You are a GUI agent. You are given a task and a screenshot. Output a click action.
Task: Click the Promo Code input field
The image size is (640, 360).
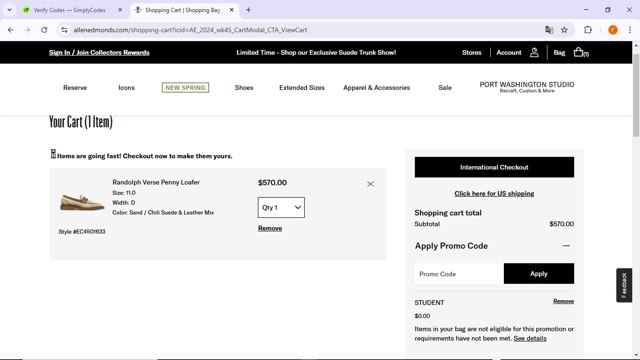(459, 273)
